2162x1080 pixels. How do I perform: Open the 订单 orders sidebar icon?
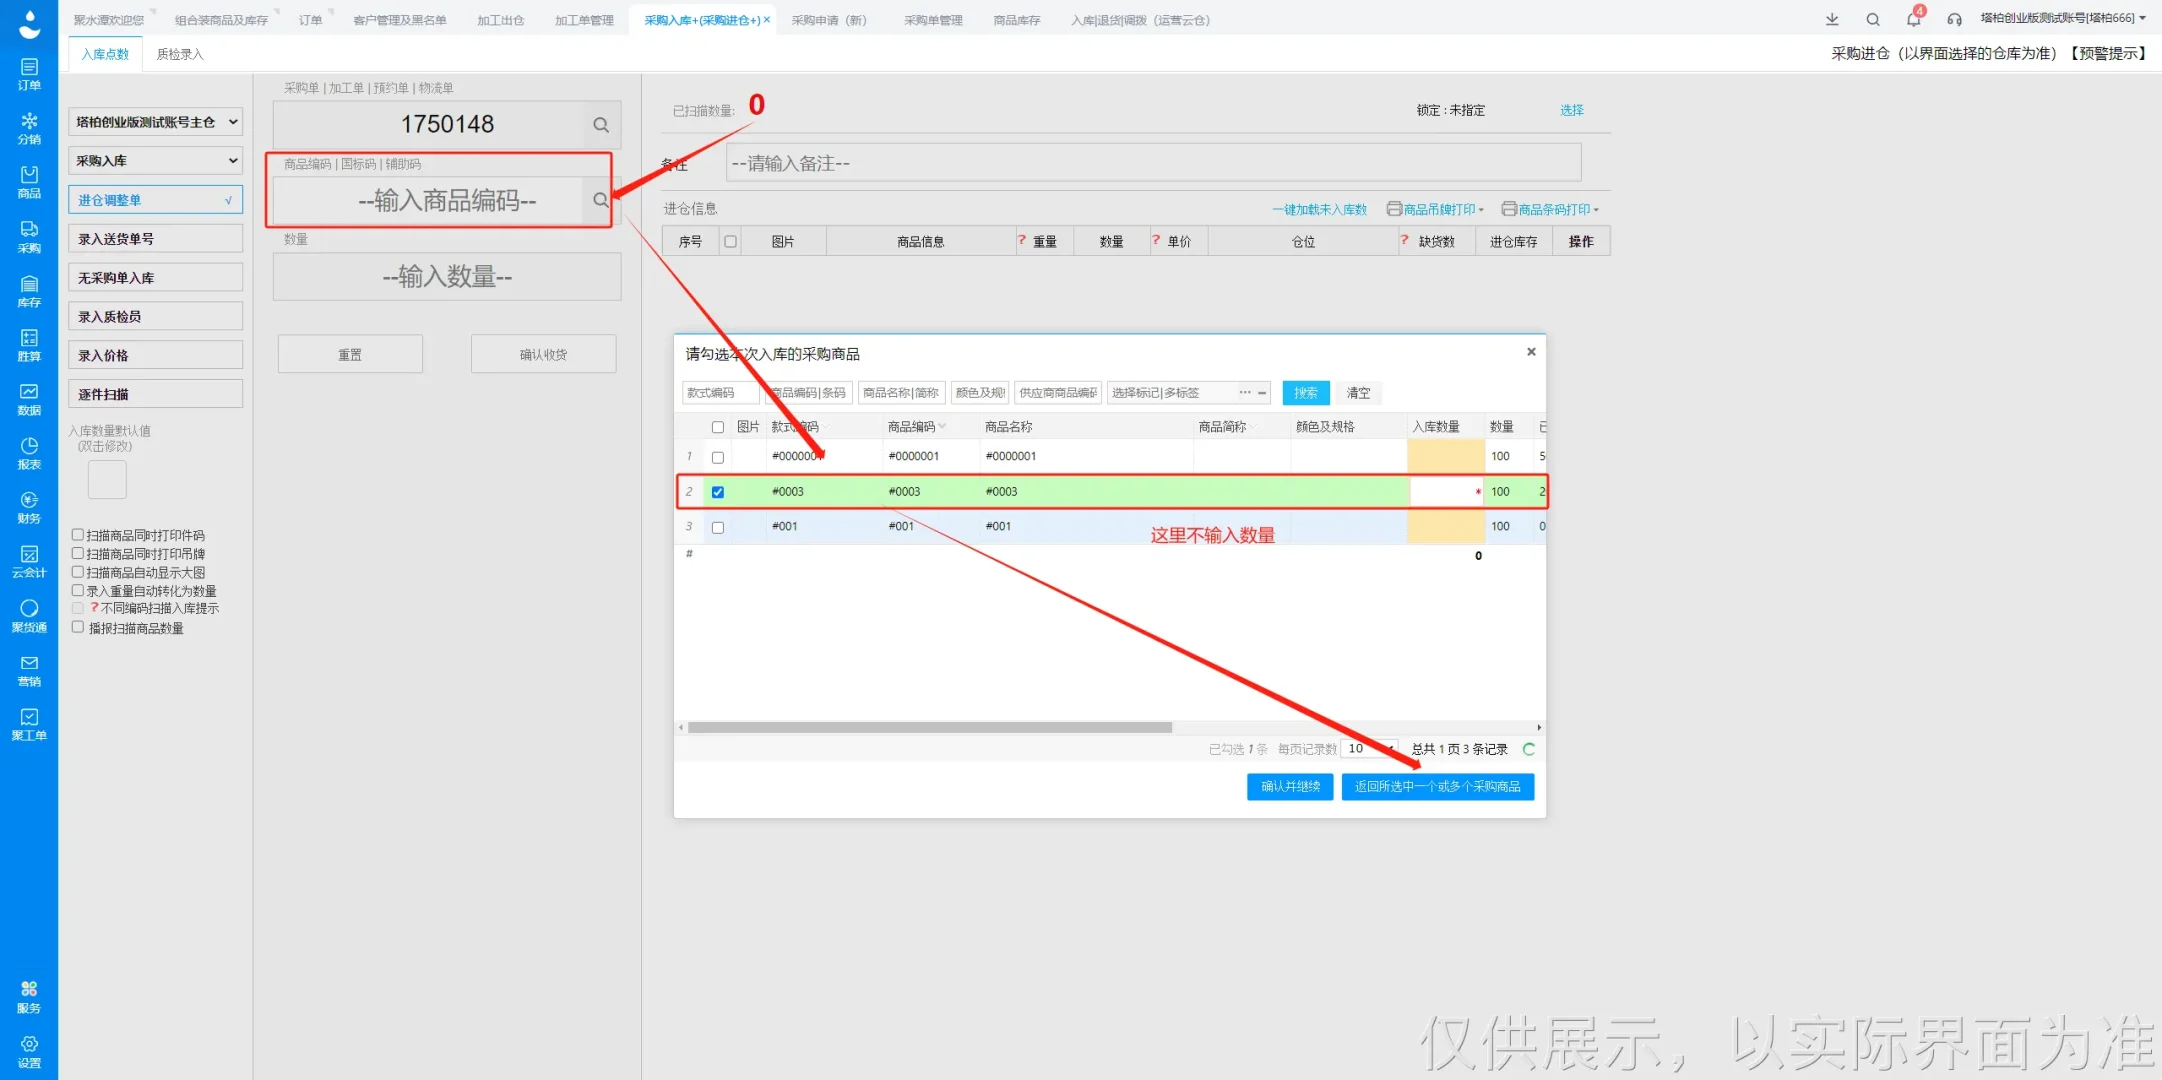[x=29, y=73]
